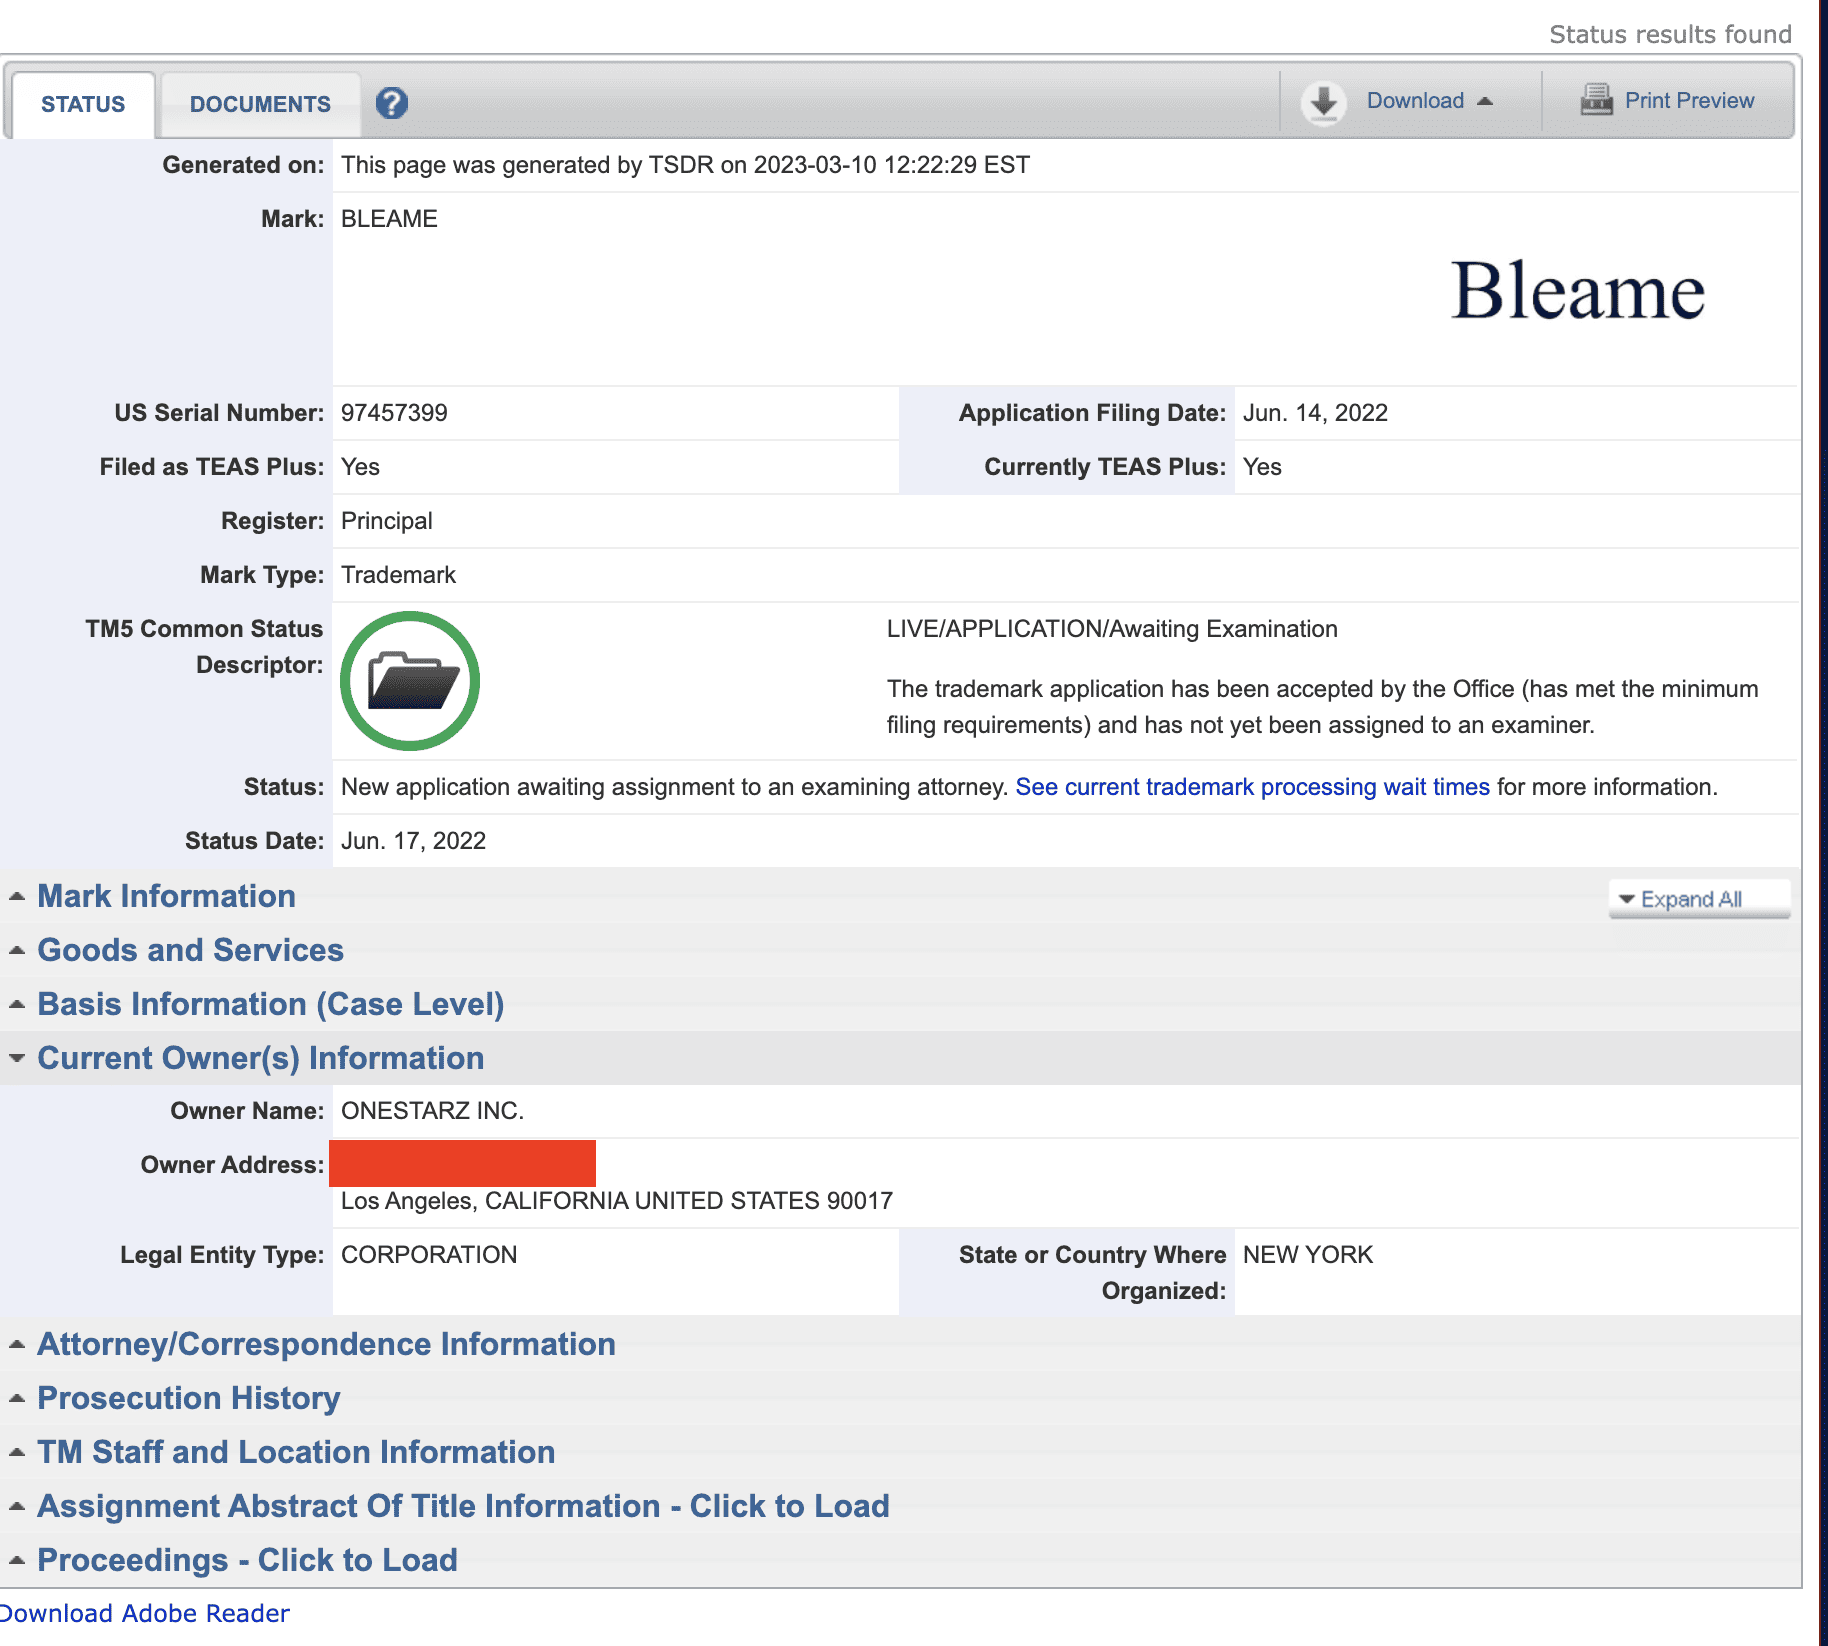This screenshot has height=1646, width=1828.
Task: Expand the Prosecution History section
Action: (188, 1398)
